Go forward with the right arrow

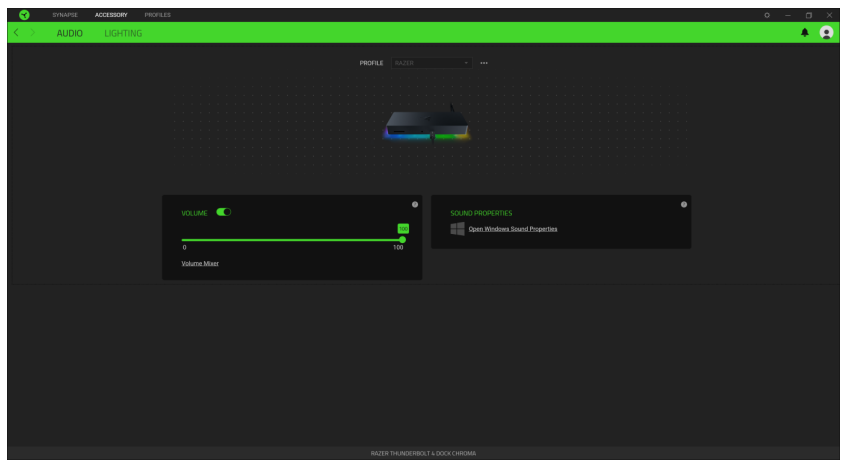(32, 32)
